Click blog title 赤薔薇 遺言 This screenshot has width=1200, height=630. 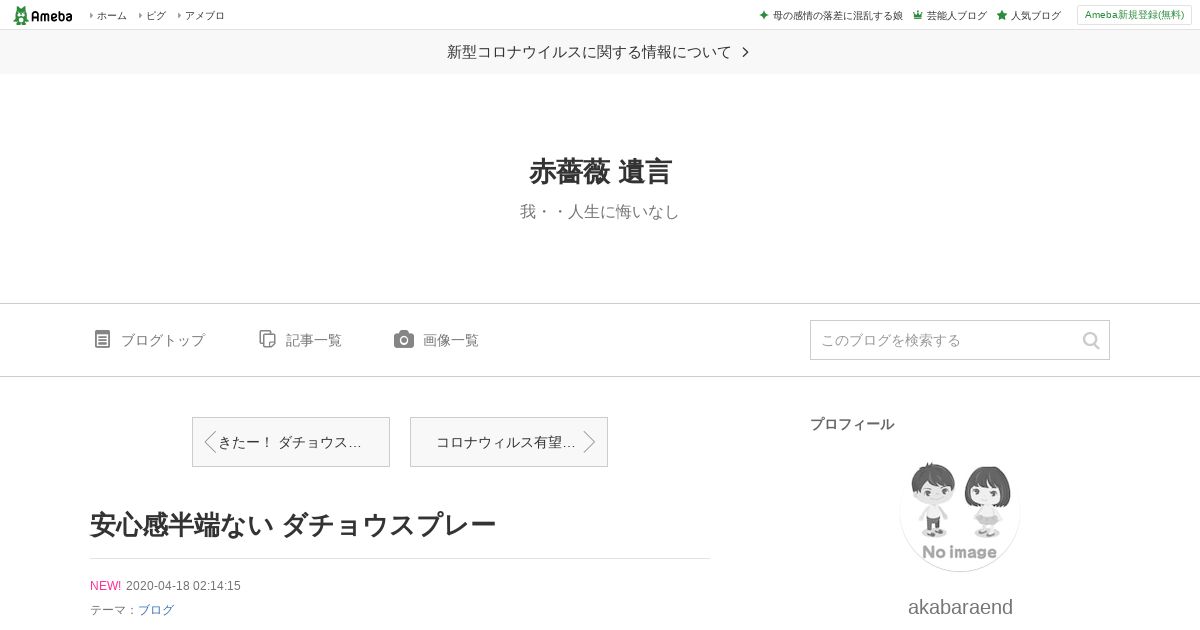coord(600,172)
